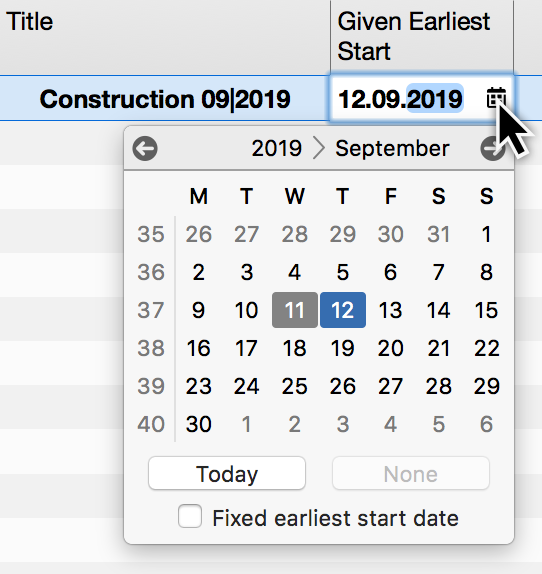
Task: Expand the chevron between 2019 and September
Action: [319, 149]
